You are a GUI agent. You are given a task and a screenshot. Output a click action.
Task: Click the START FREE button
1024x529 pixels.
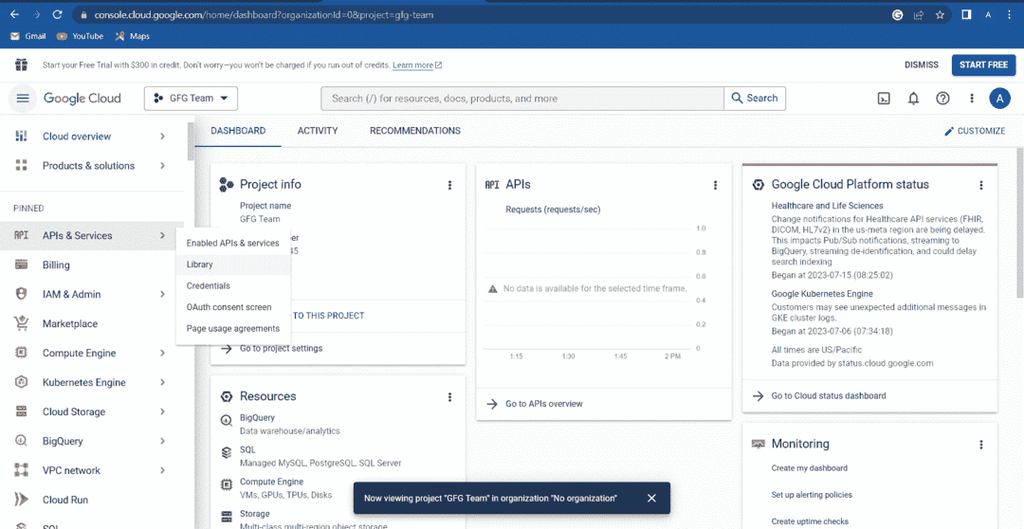coord(984,65)
